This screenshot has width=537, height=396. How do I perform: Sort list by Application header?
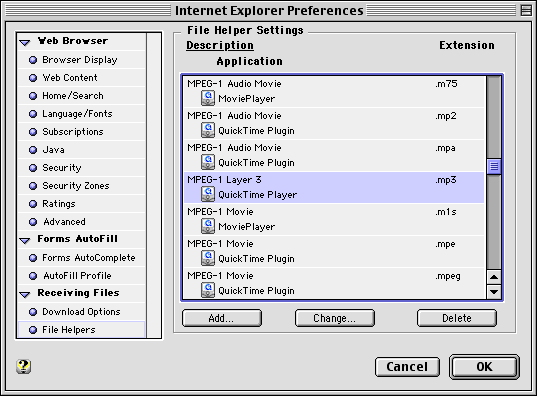click(250, 61)
